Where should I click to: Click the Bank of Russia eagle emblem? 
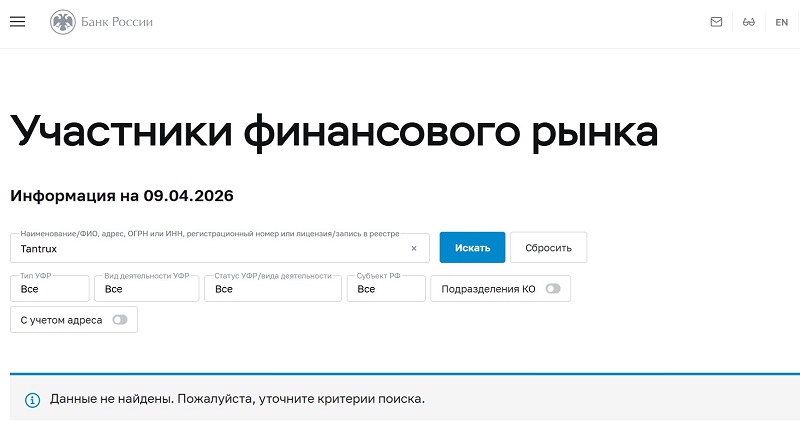point(63,22)
